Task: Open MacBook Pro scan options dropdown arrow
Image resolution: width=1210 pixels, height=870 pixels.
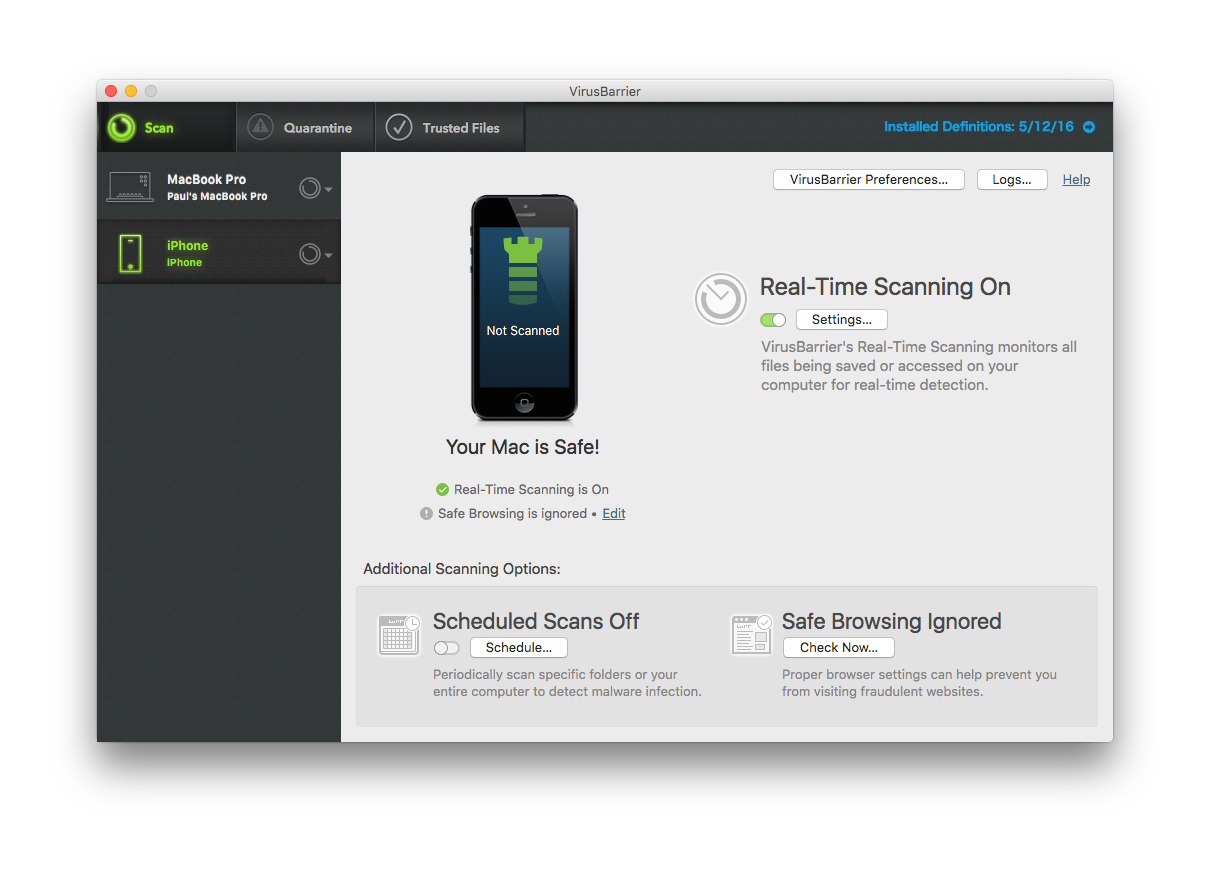Action: [x=329, y=189]
